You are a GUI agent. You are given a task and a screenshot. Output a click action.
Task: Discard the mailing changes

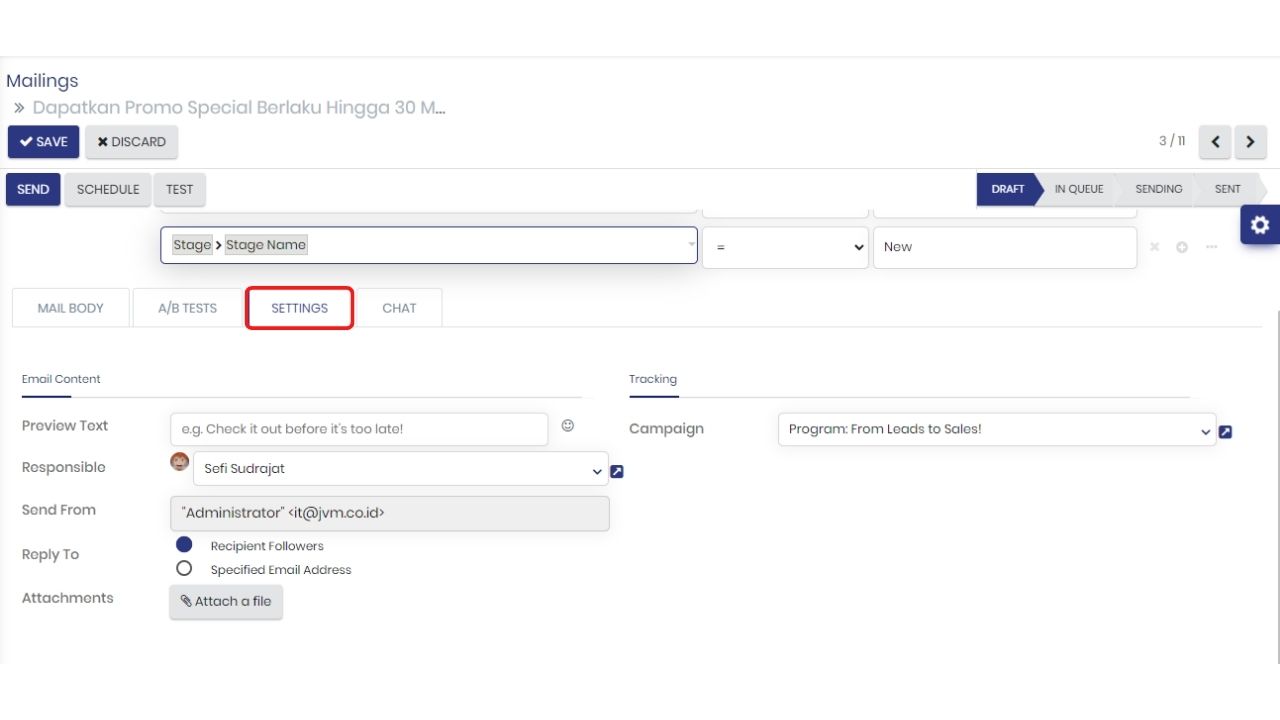coord(132,142)
